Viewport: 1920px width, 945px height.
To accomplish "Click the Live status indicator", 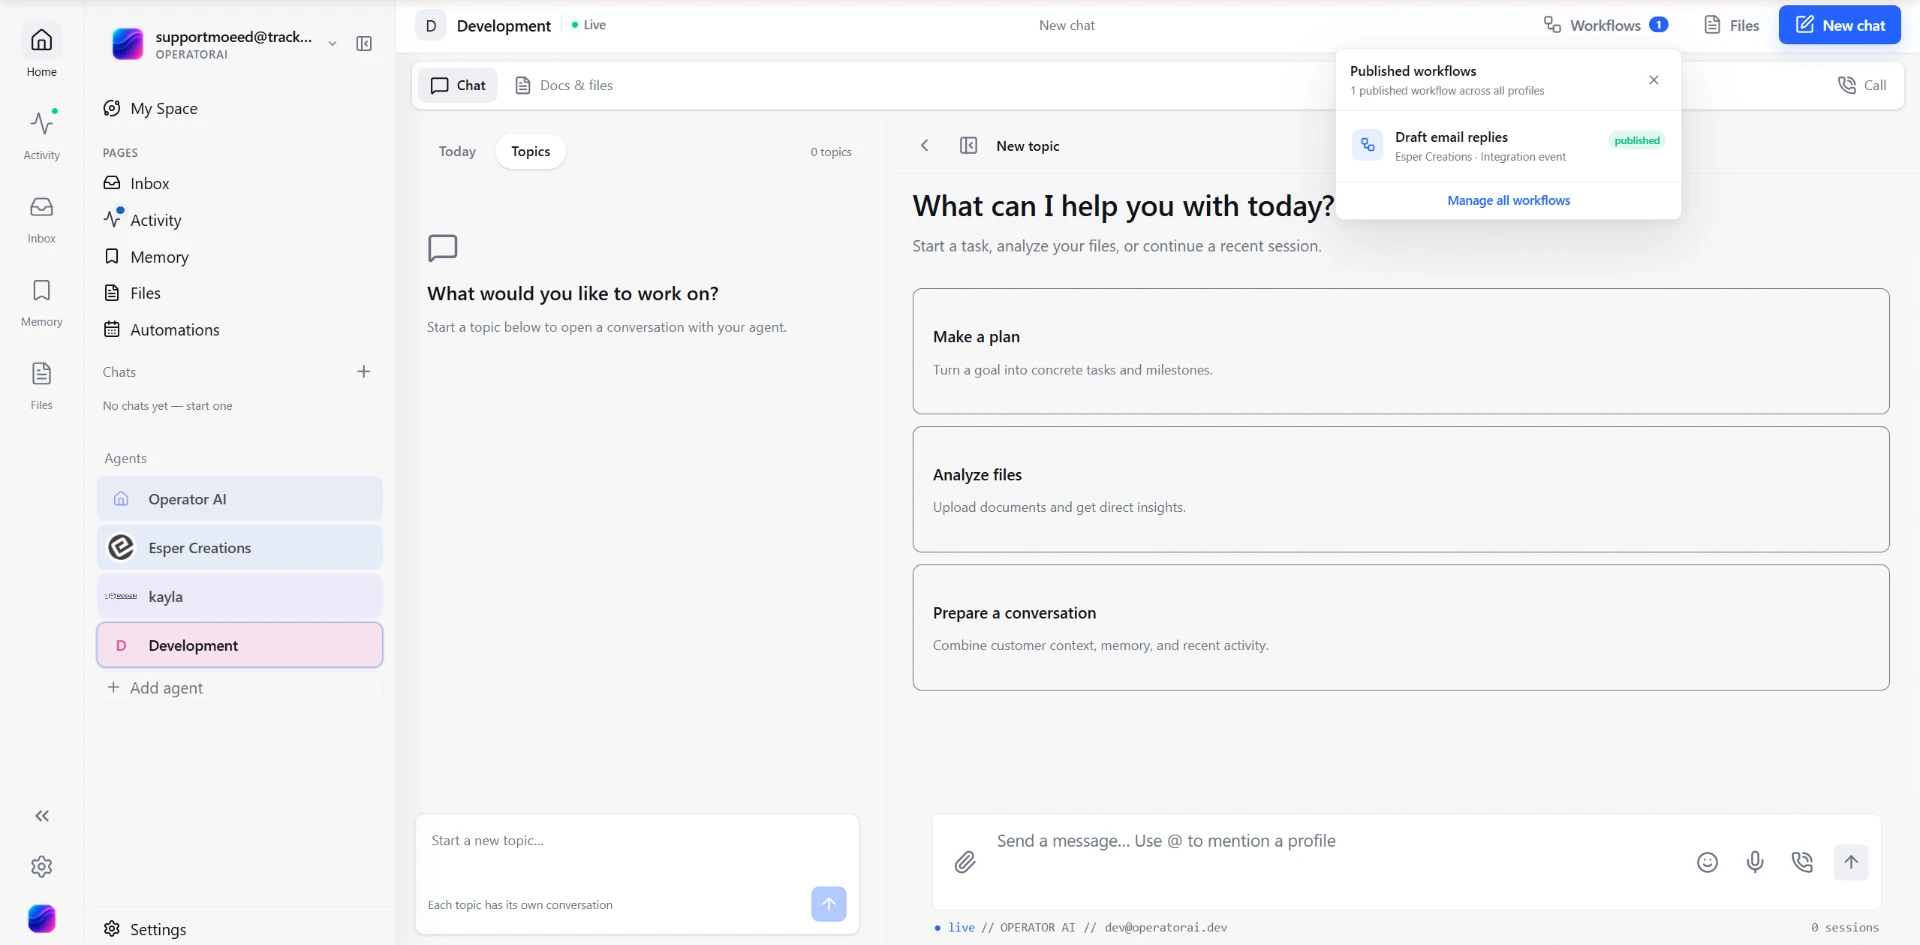I will click(x=589, y=25).
